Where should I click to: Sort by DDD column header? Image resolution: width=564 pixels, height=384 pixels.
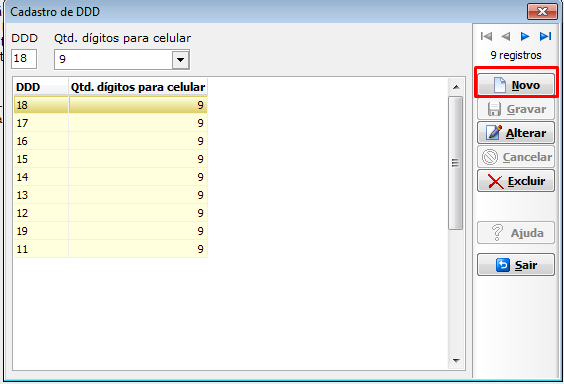click(x=41, y=87)
